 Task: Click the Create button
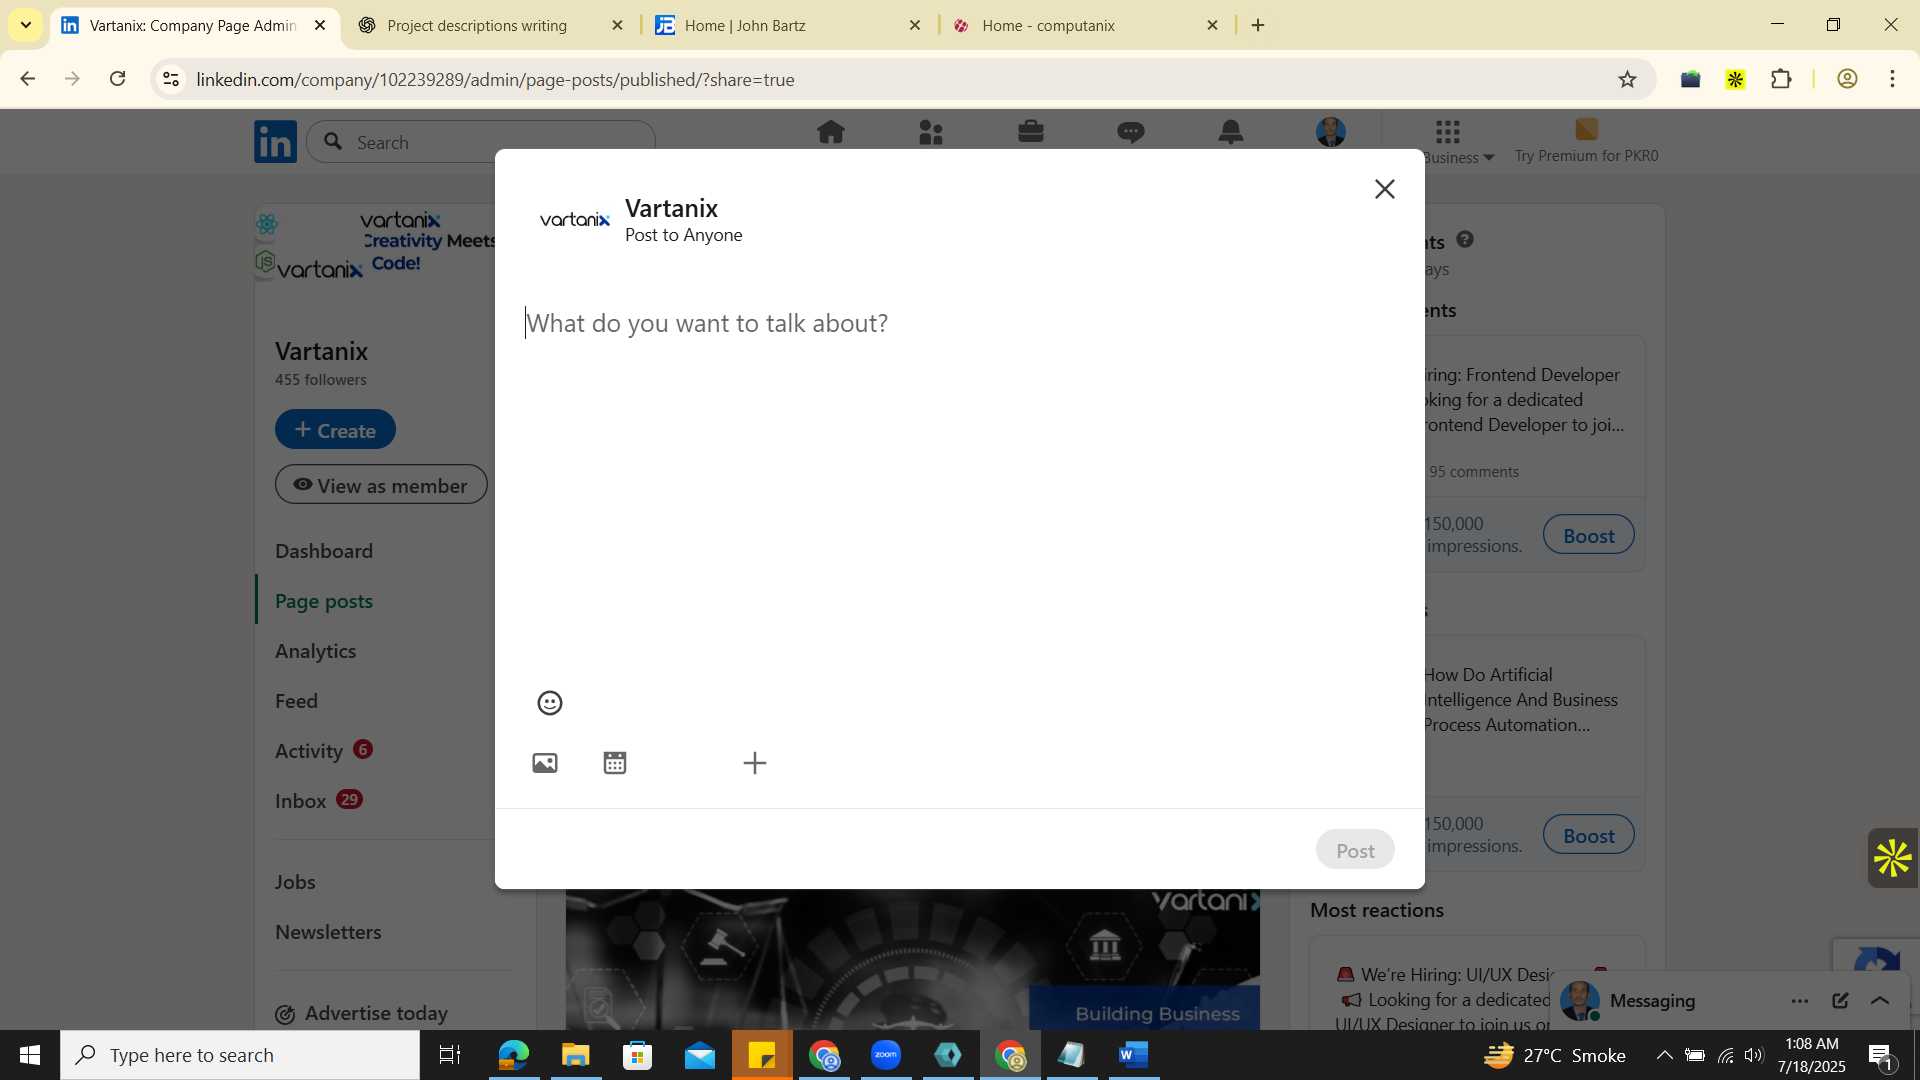(335, 430)
